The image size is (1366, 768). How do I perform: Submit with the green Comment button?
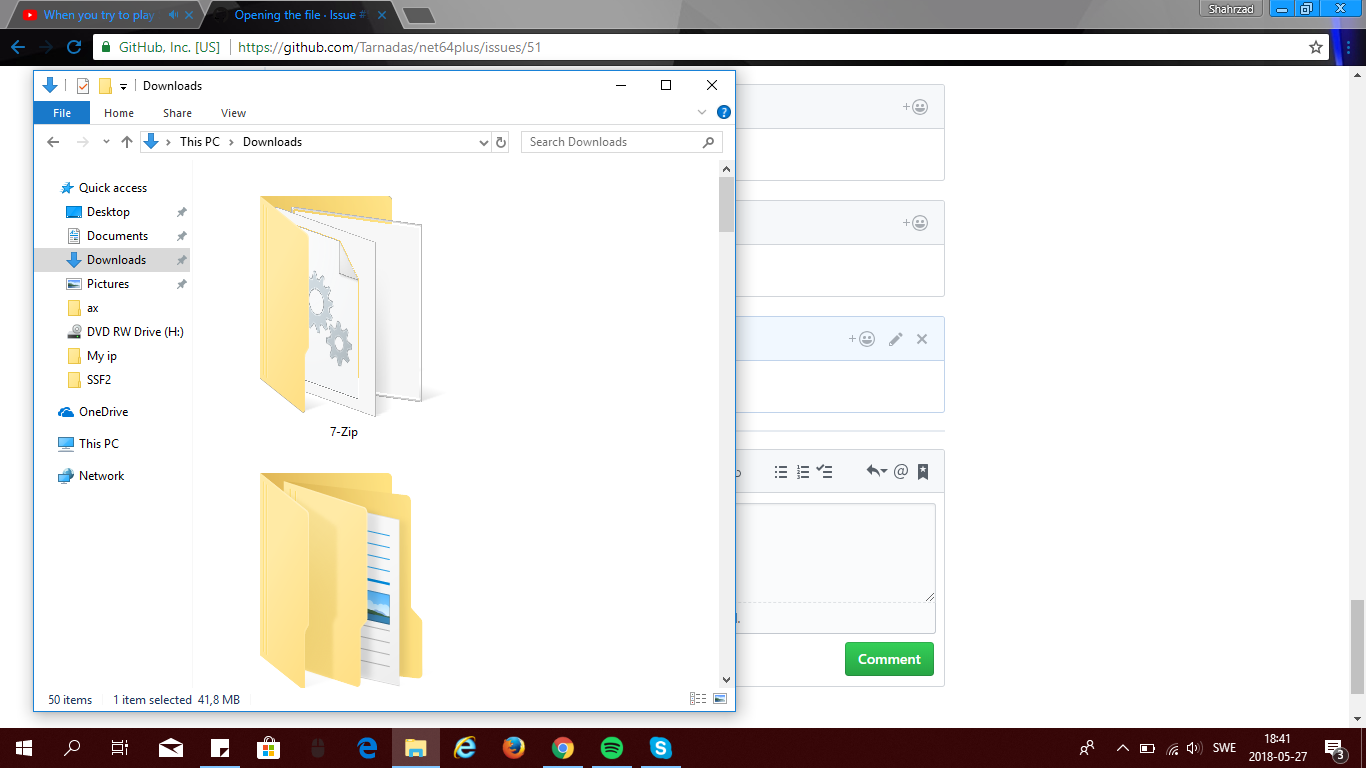pyautogui.click(x=888, y=659)
